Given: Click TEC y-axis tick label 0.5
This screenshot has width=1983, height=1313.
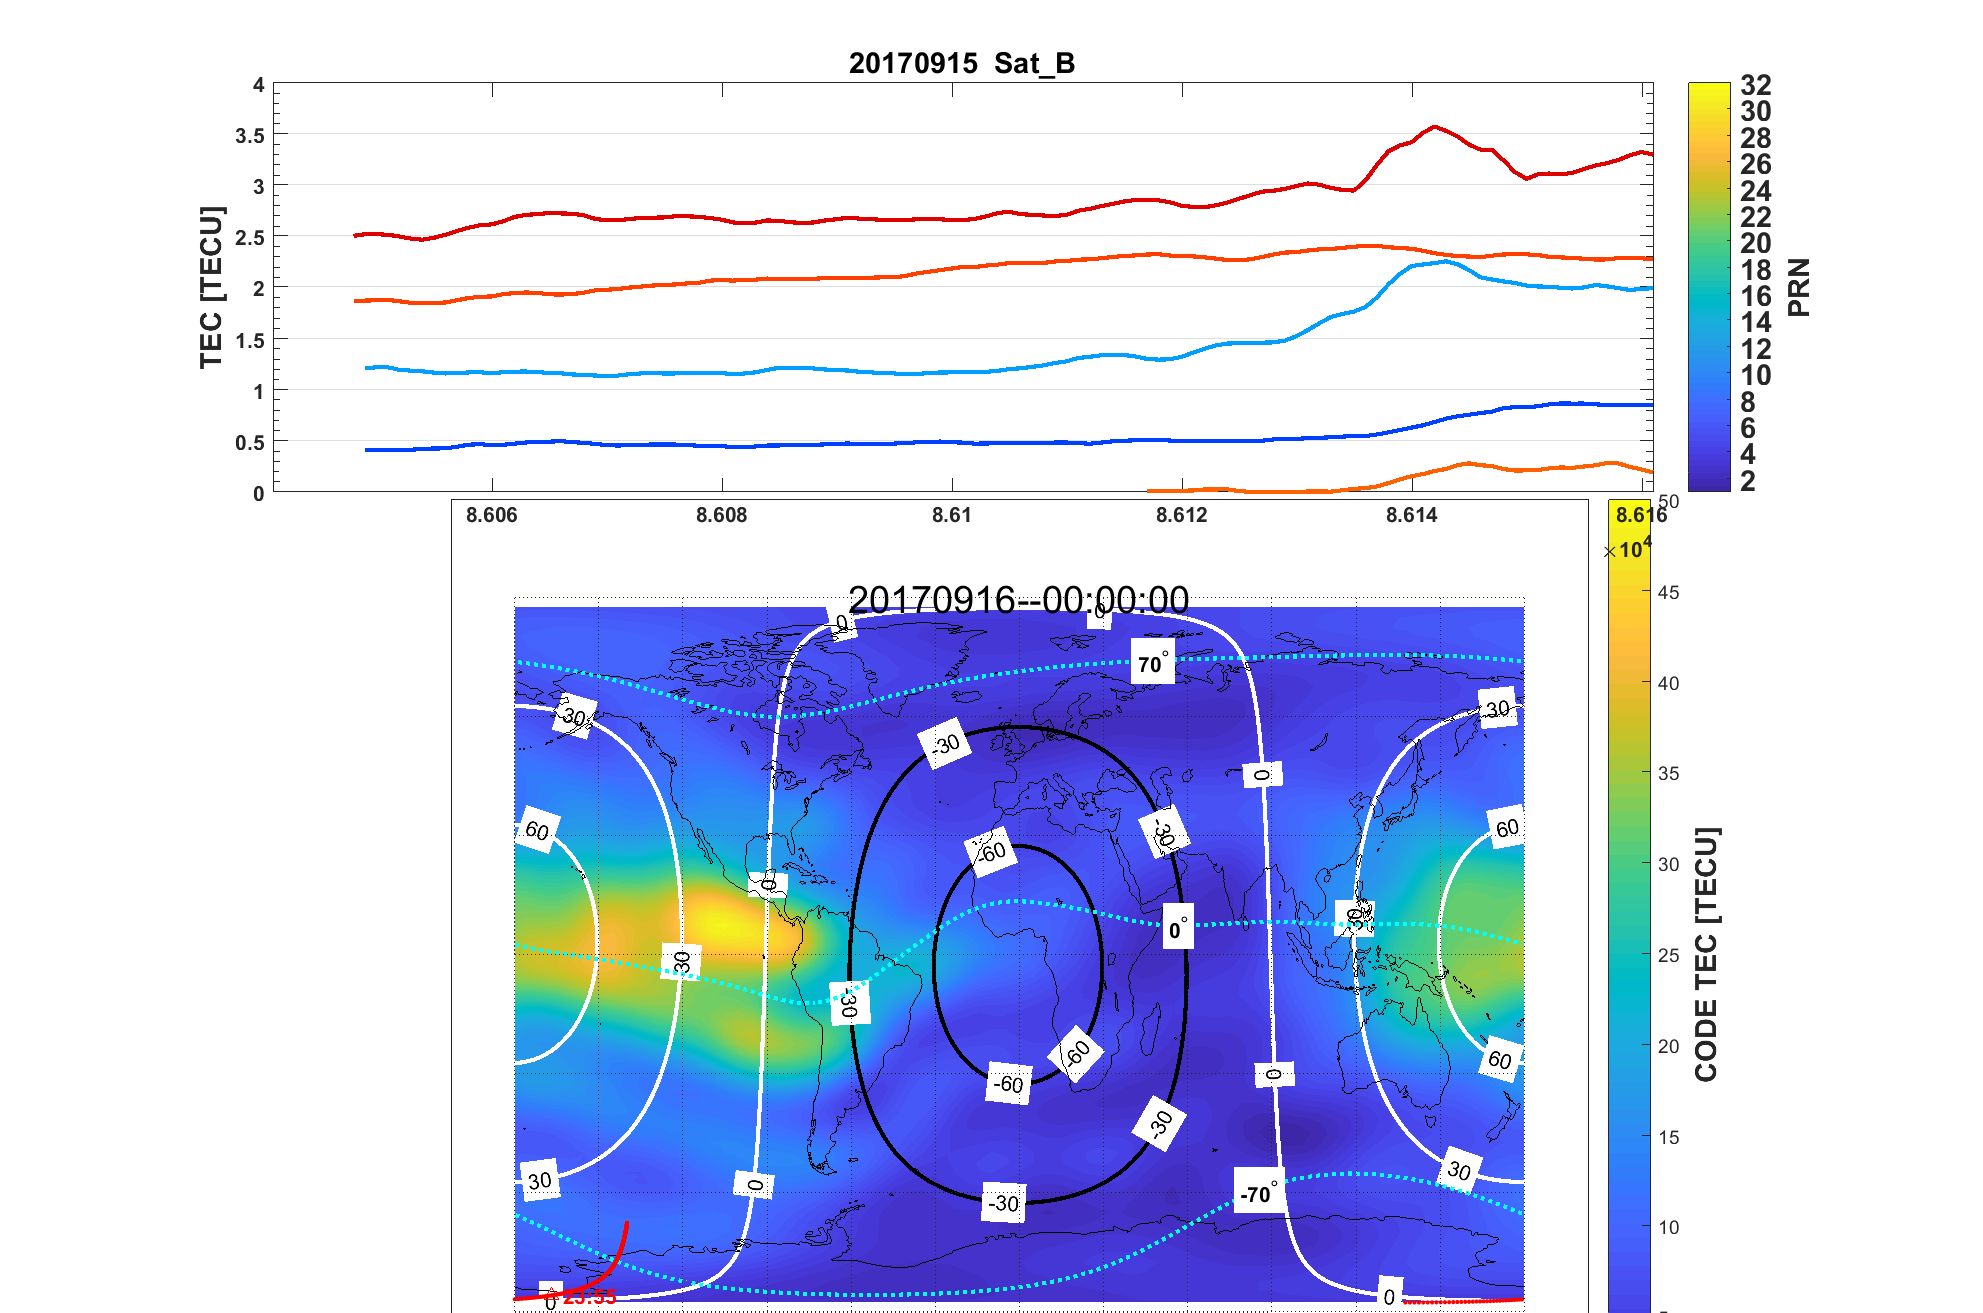Looking at the screenshot, I should click(250, 443).
